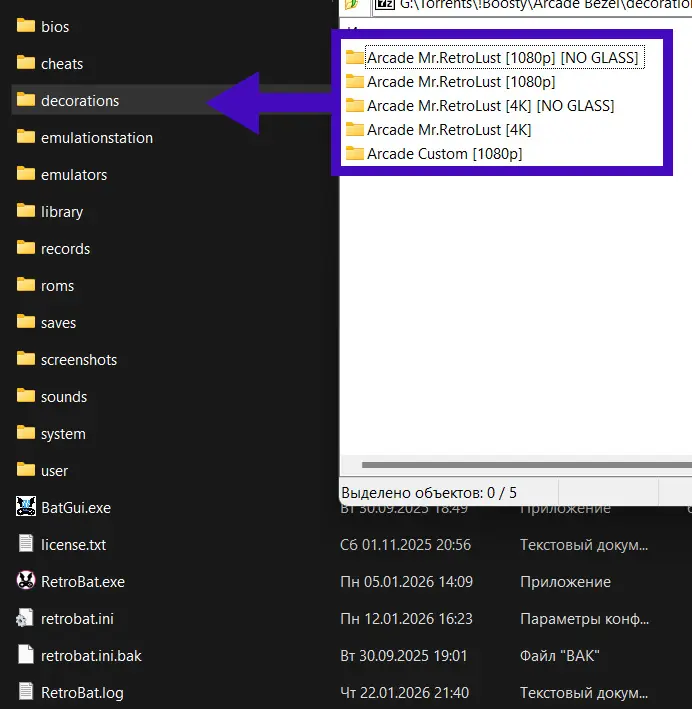Open the RetroBat.log file

click(x=82, y=693)
